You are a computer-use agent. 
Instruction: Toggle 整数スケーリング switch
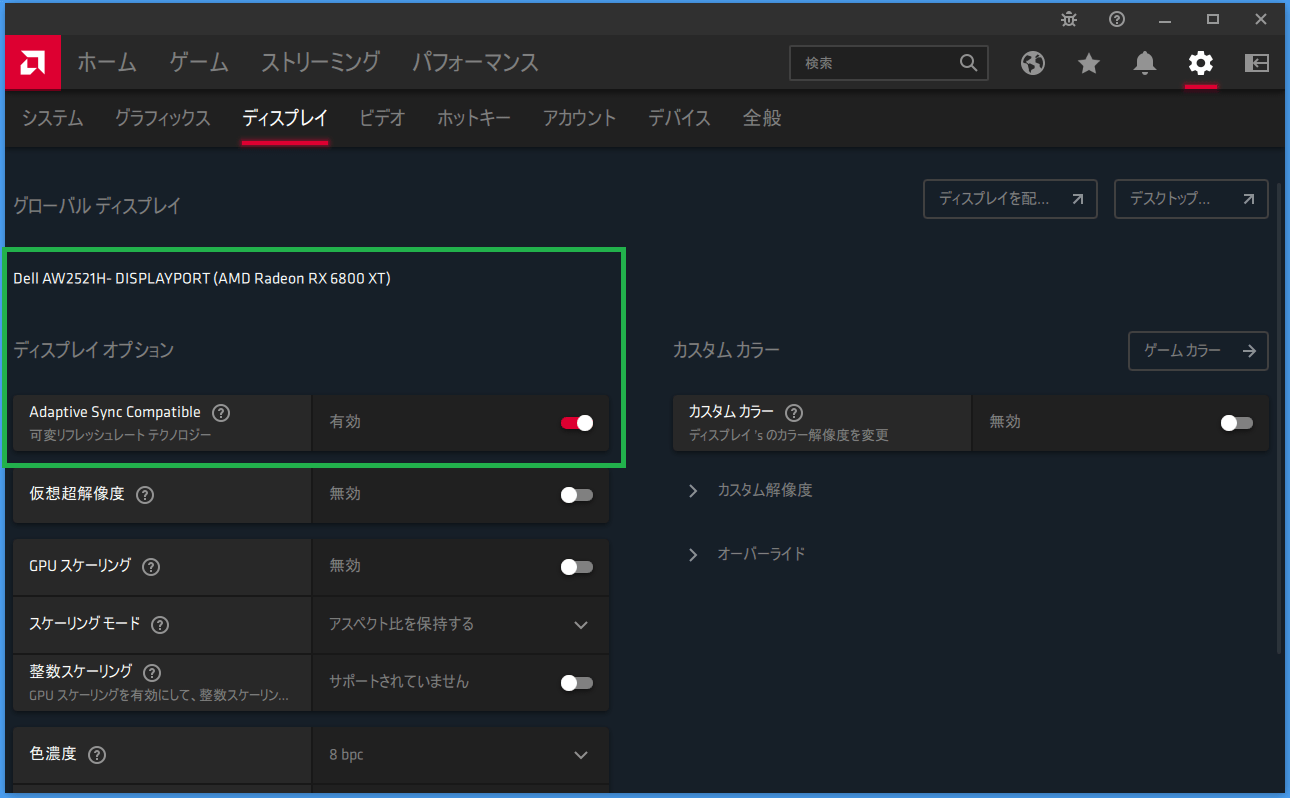pyautogui.click(x=577, y=683)
